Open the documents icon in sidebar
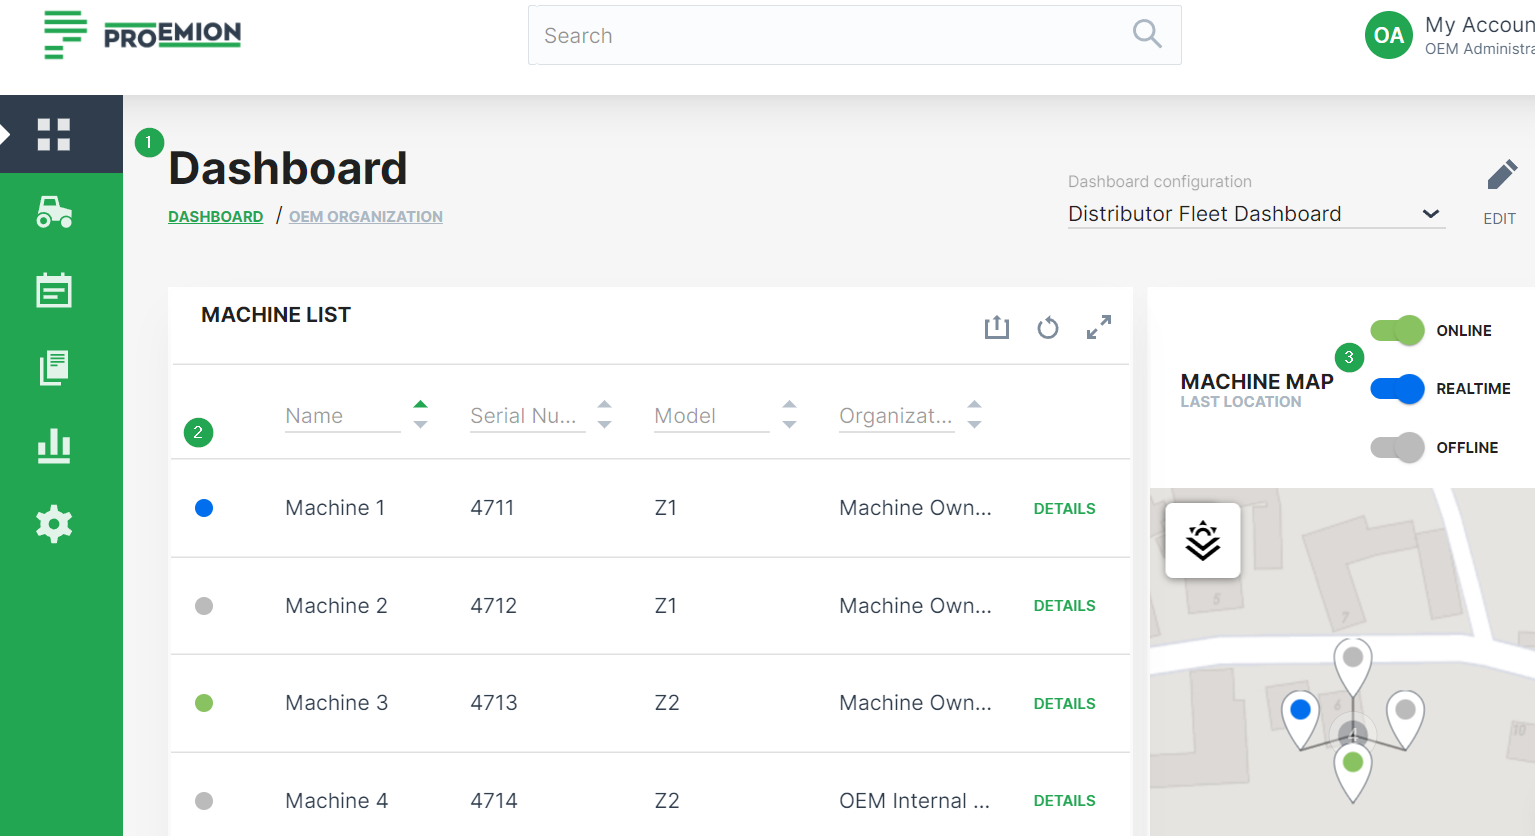Viewport: 1535px width, 836px height. click(54, 368)
